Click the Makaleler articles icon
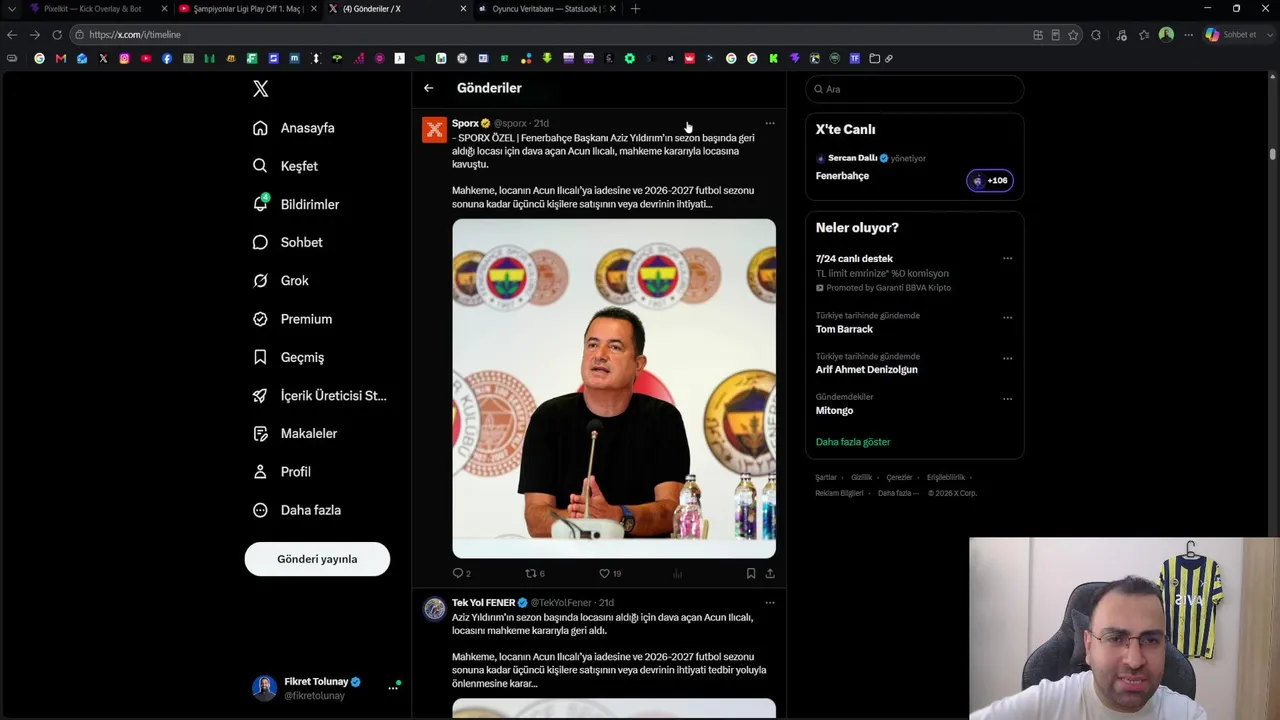 260,434
